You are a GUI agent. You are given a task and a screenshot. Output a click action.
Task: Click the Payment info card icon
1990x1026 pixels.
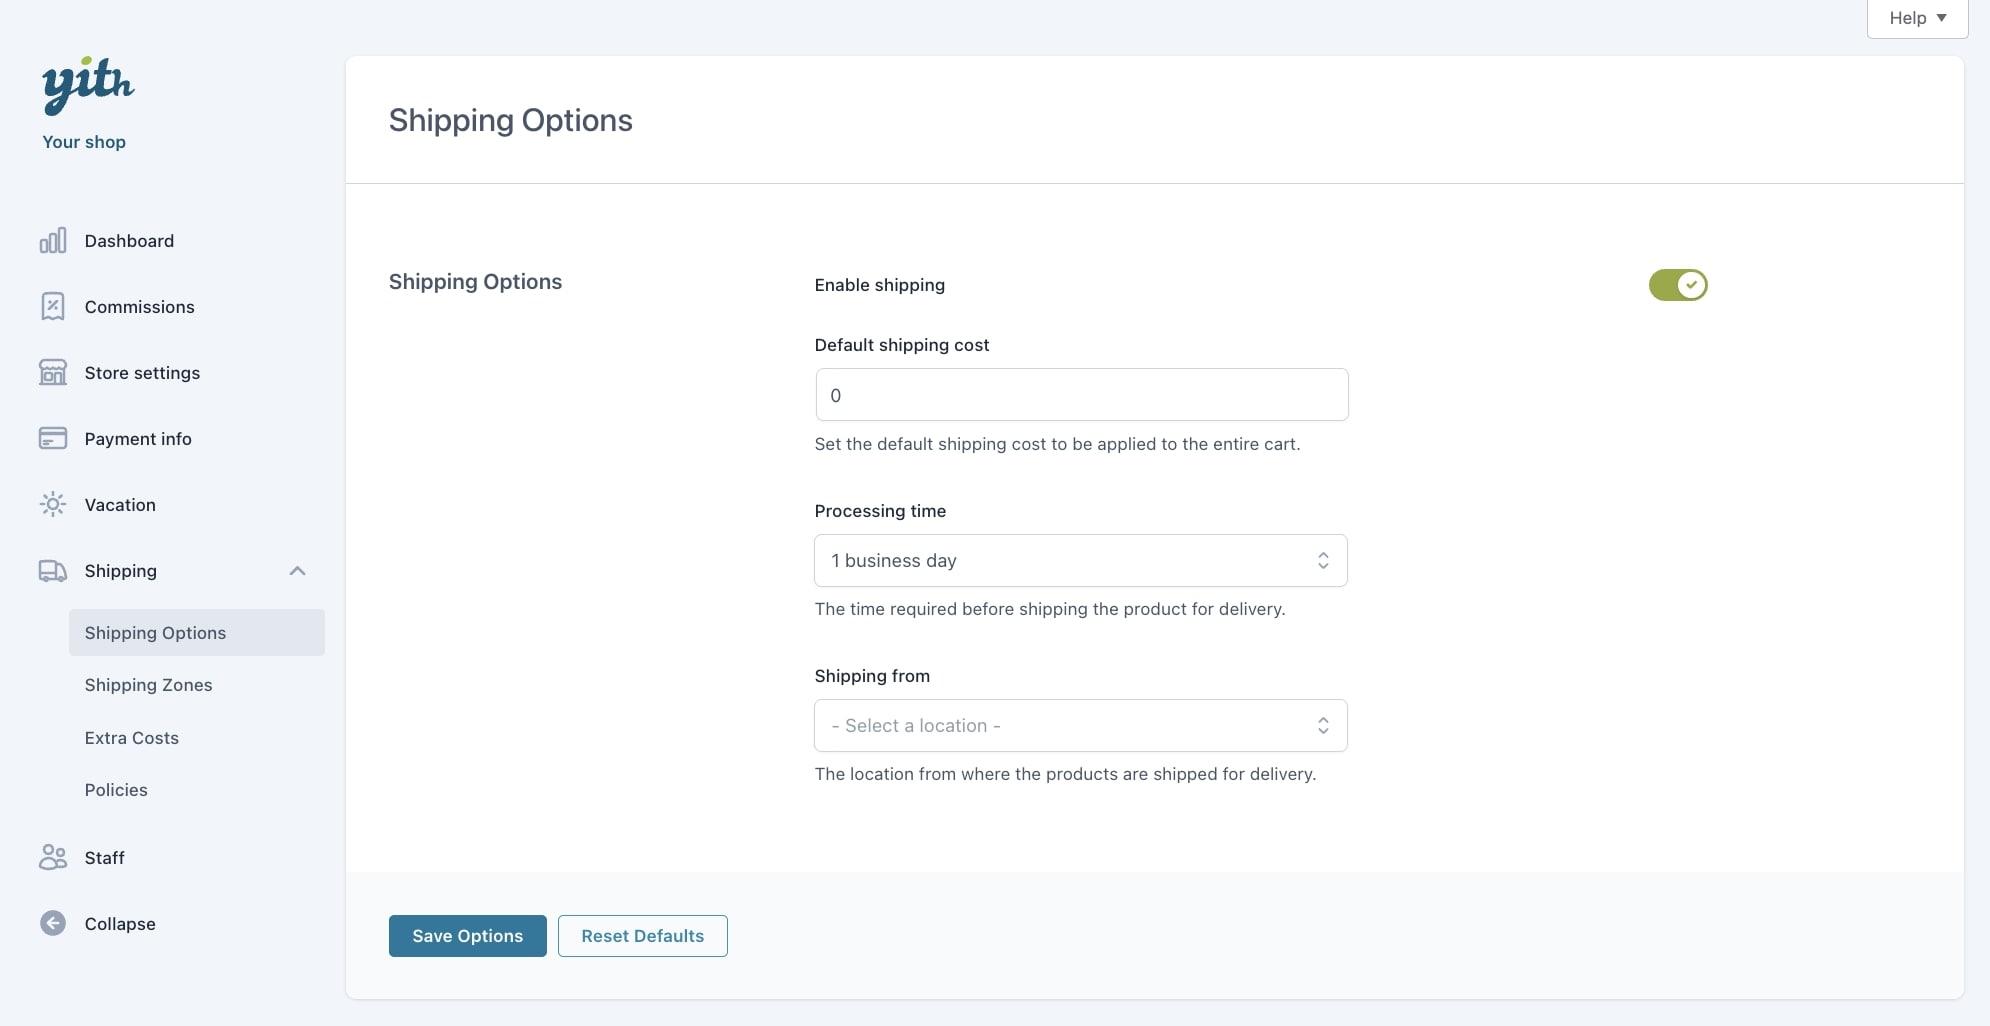[53, 439]
